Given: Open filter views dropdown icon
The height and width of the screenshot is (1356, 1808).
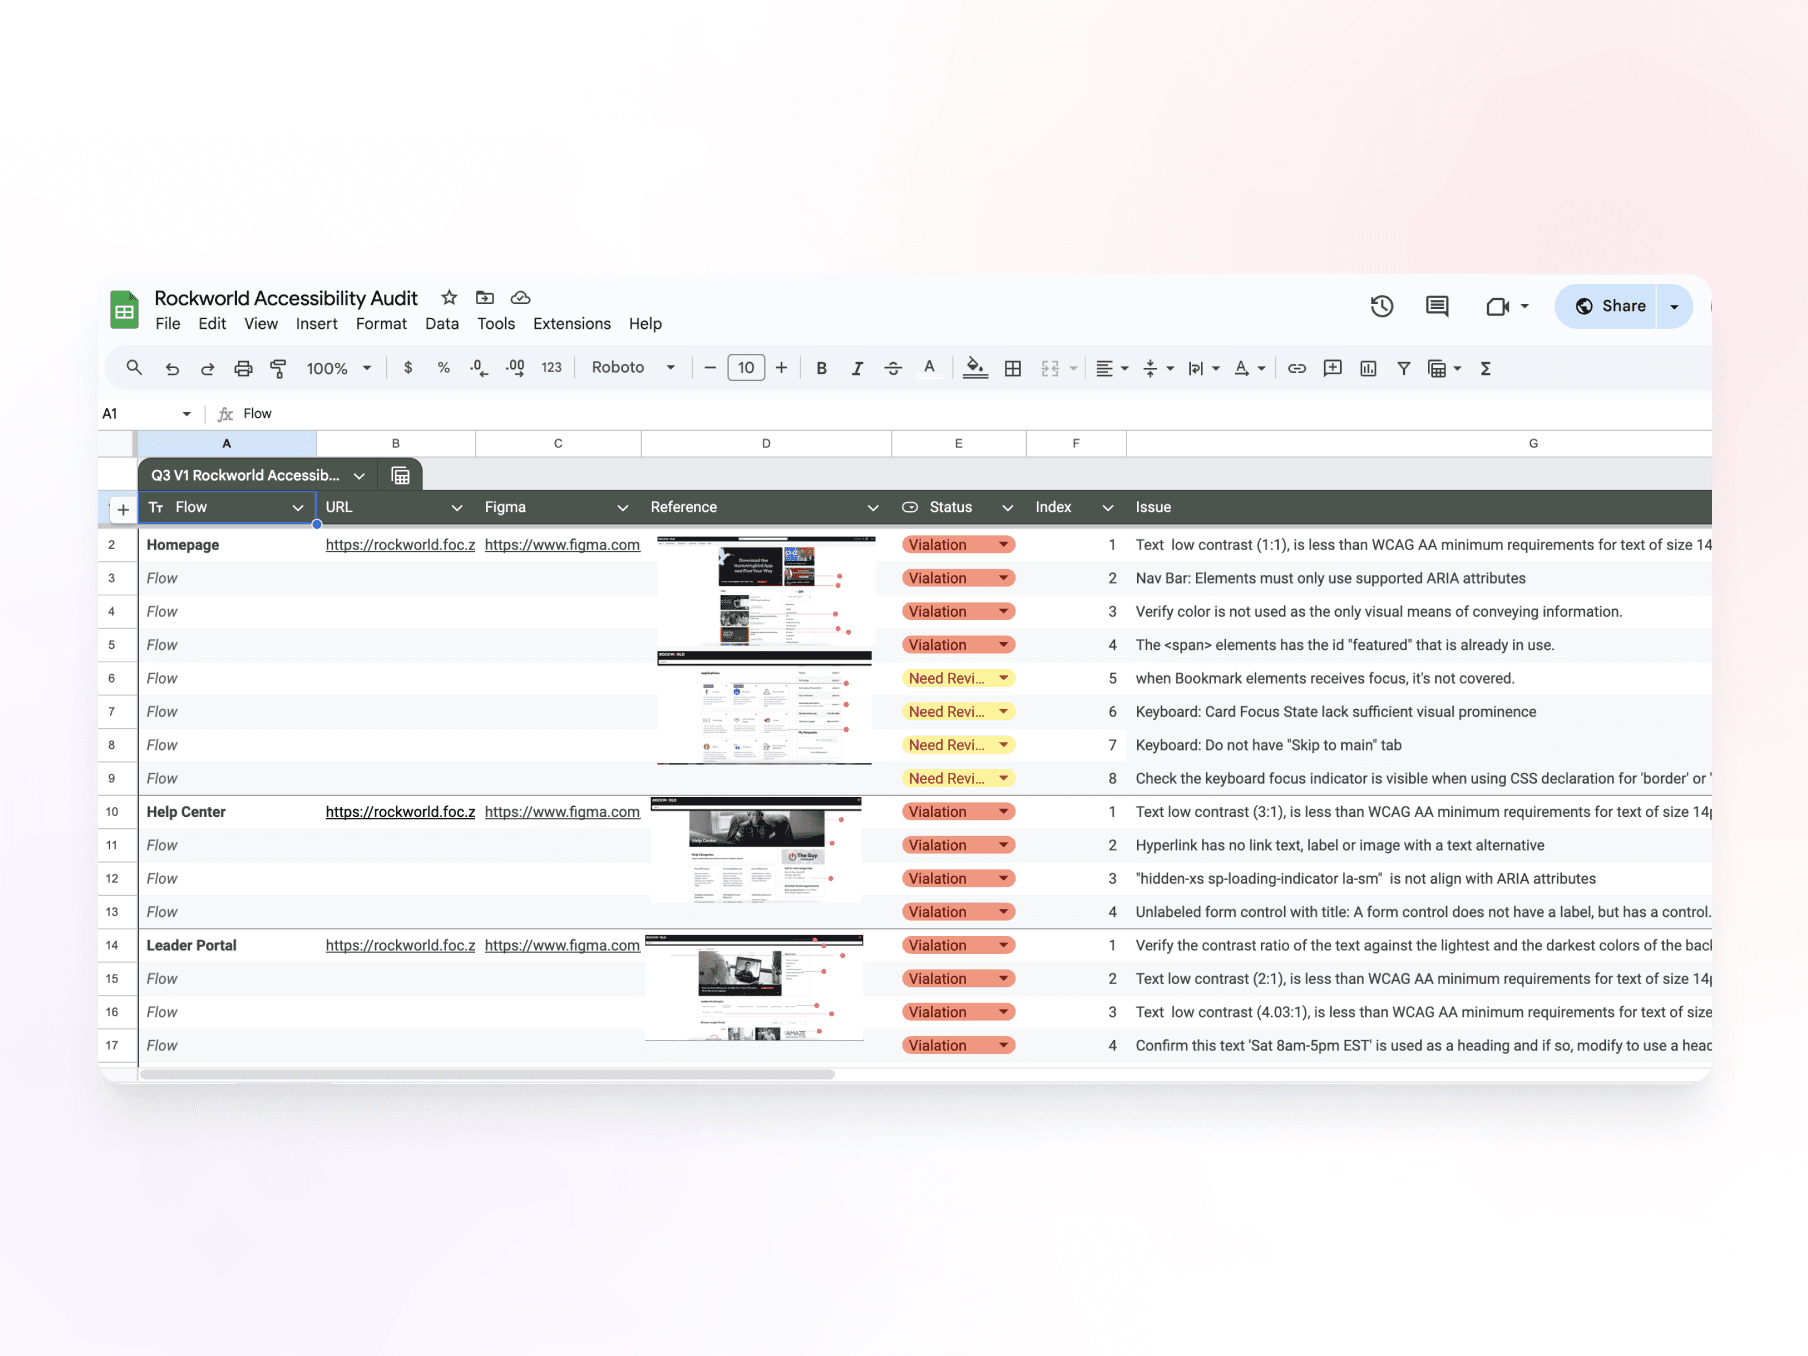Looking at the screenshot, I should tap(1445, 368).
